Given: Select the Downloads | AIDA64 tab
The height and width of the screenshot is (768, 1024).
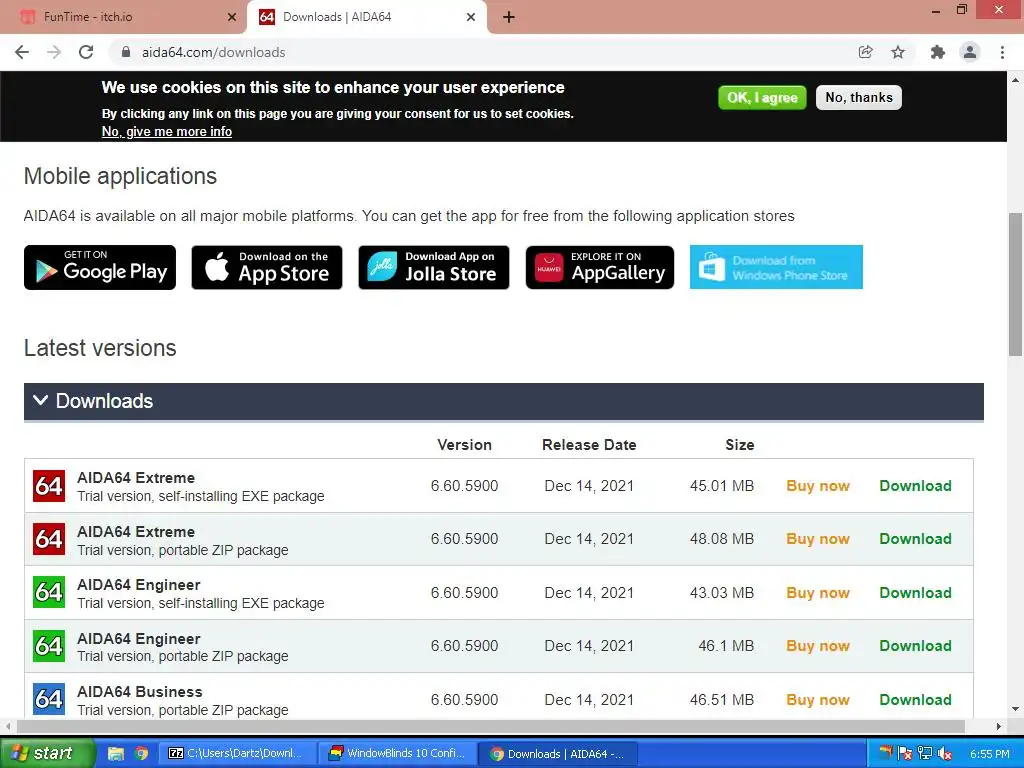Looking at the screenshot, I should pos(366,18).
